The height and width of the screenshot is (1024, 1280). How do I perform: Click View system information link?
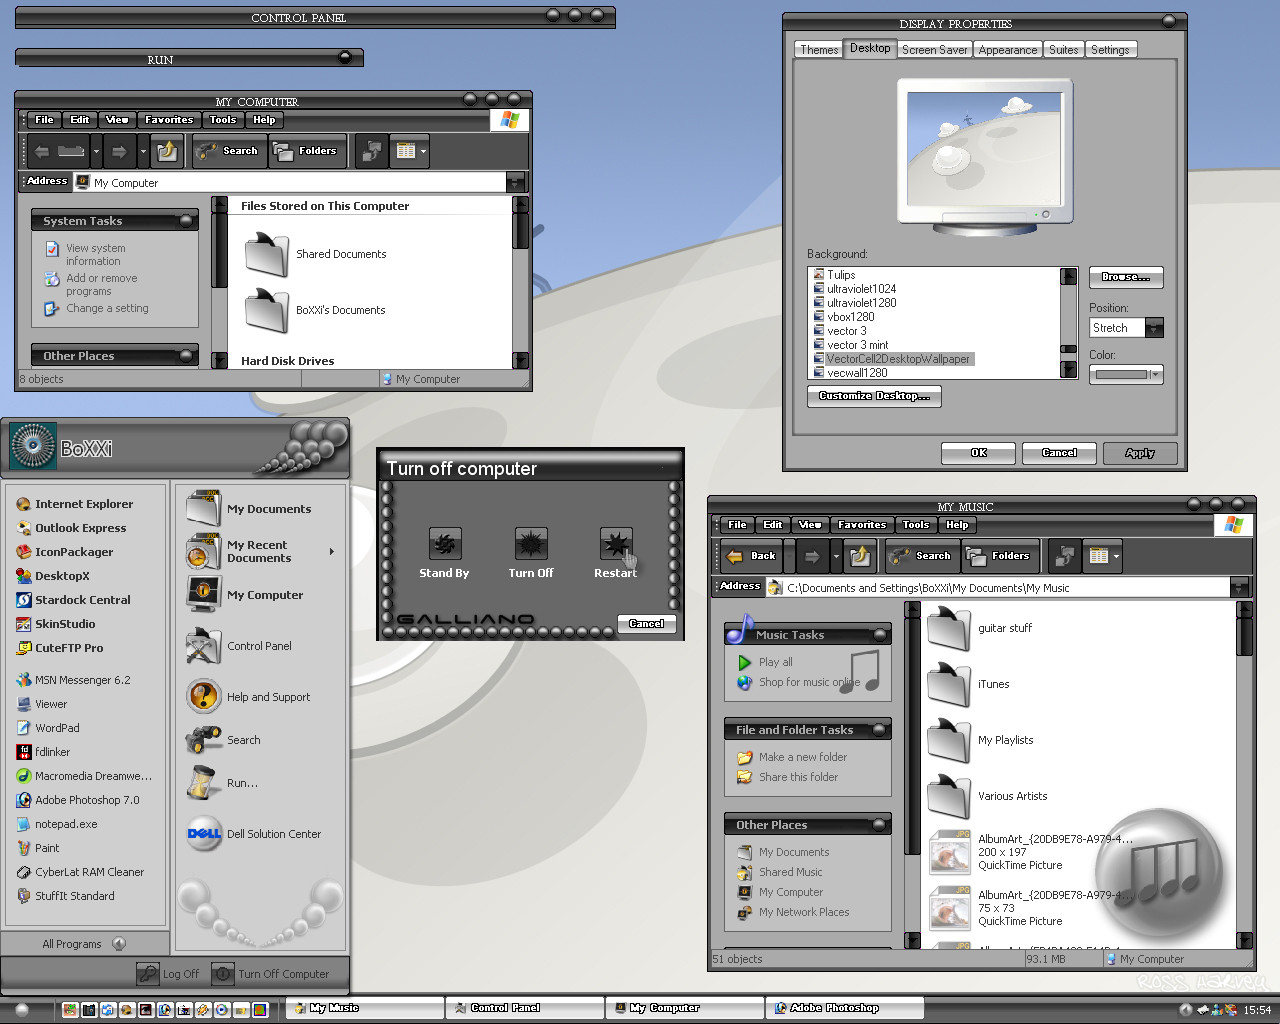(x=86, y=254)
